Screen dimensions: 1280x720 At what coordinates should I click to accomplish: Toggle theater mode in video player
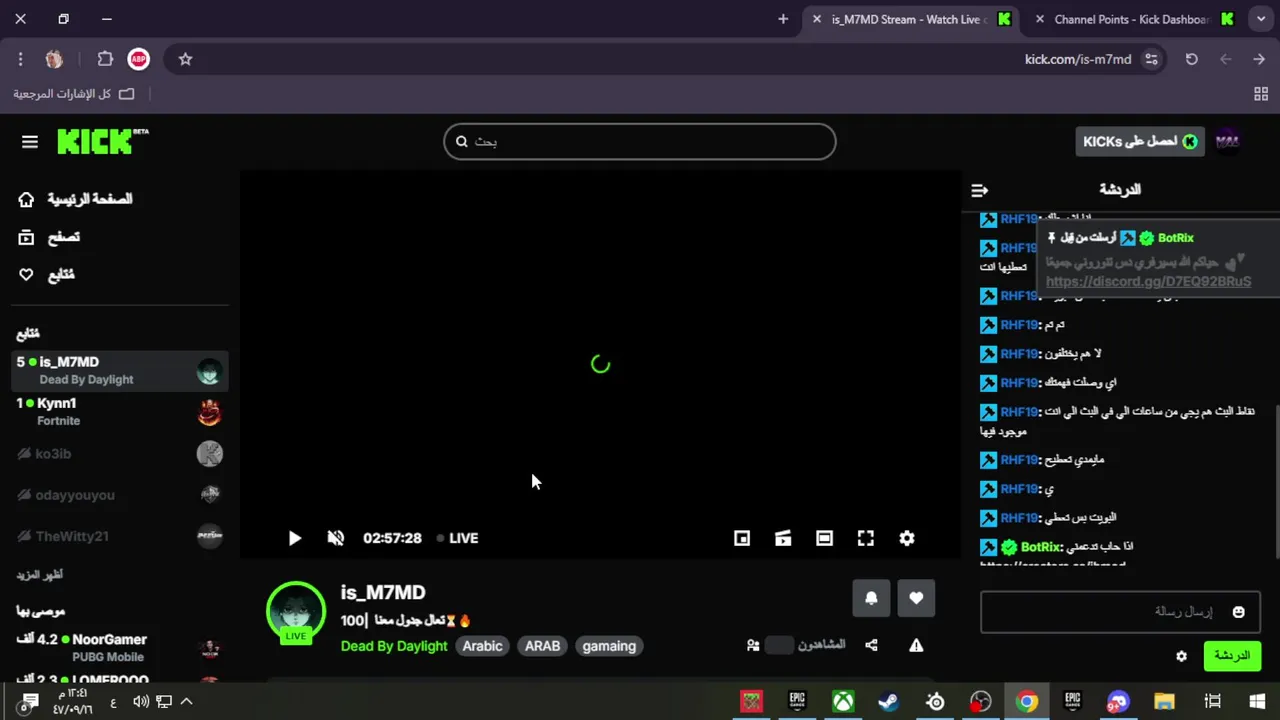pyautogui.click(x=824, y=538)
